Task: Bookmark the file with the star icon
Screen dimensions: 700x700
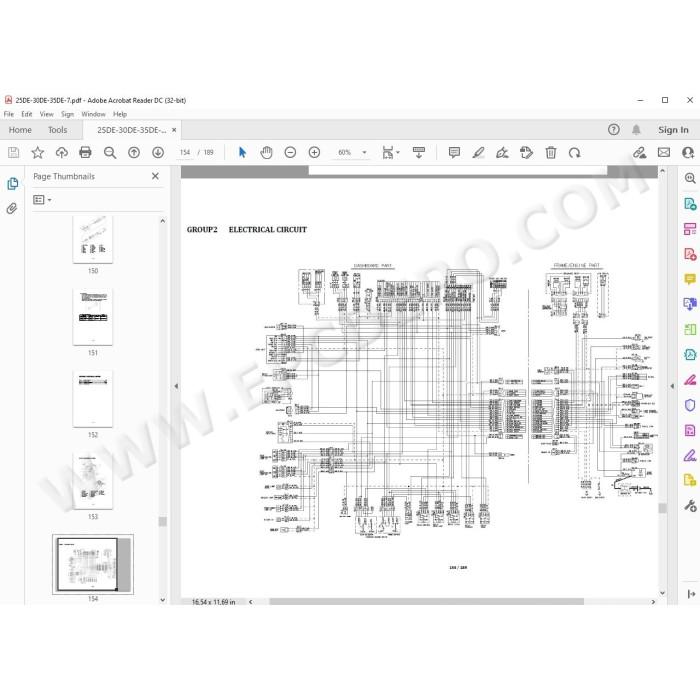Action: pos(38,153)
